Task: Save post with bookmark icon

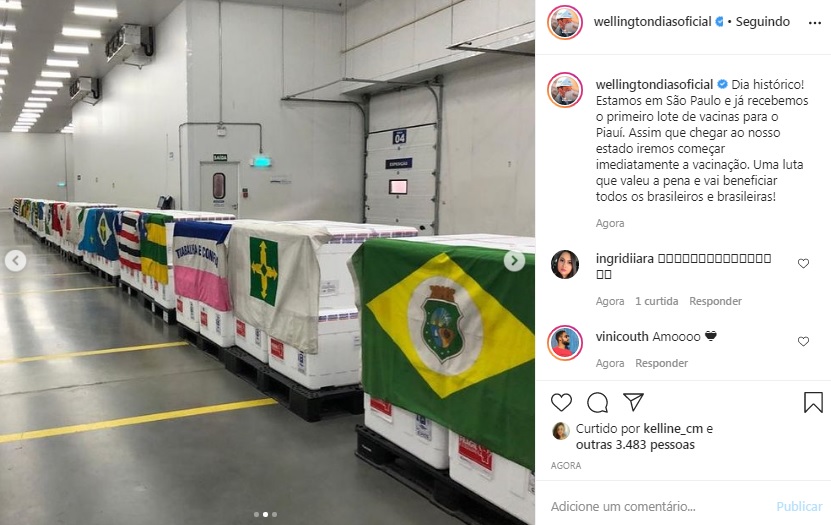Action: click(x=813, y=402)
